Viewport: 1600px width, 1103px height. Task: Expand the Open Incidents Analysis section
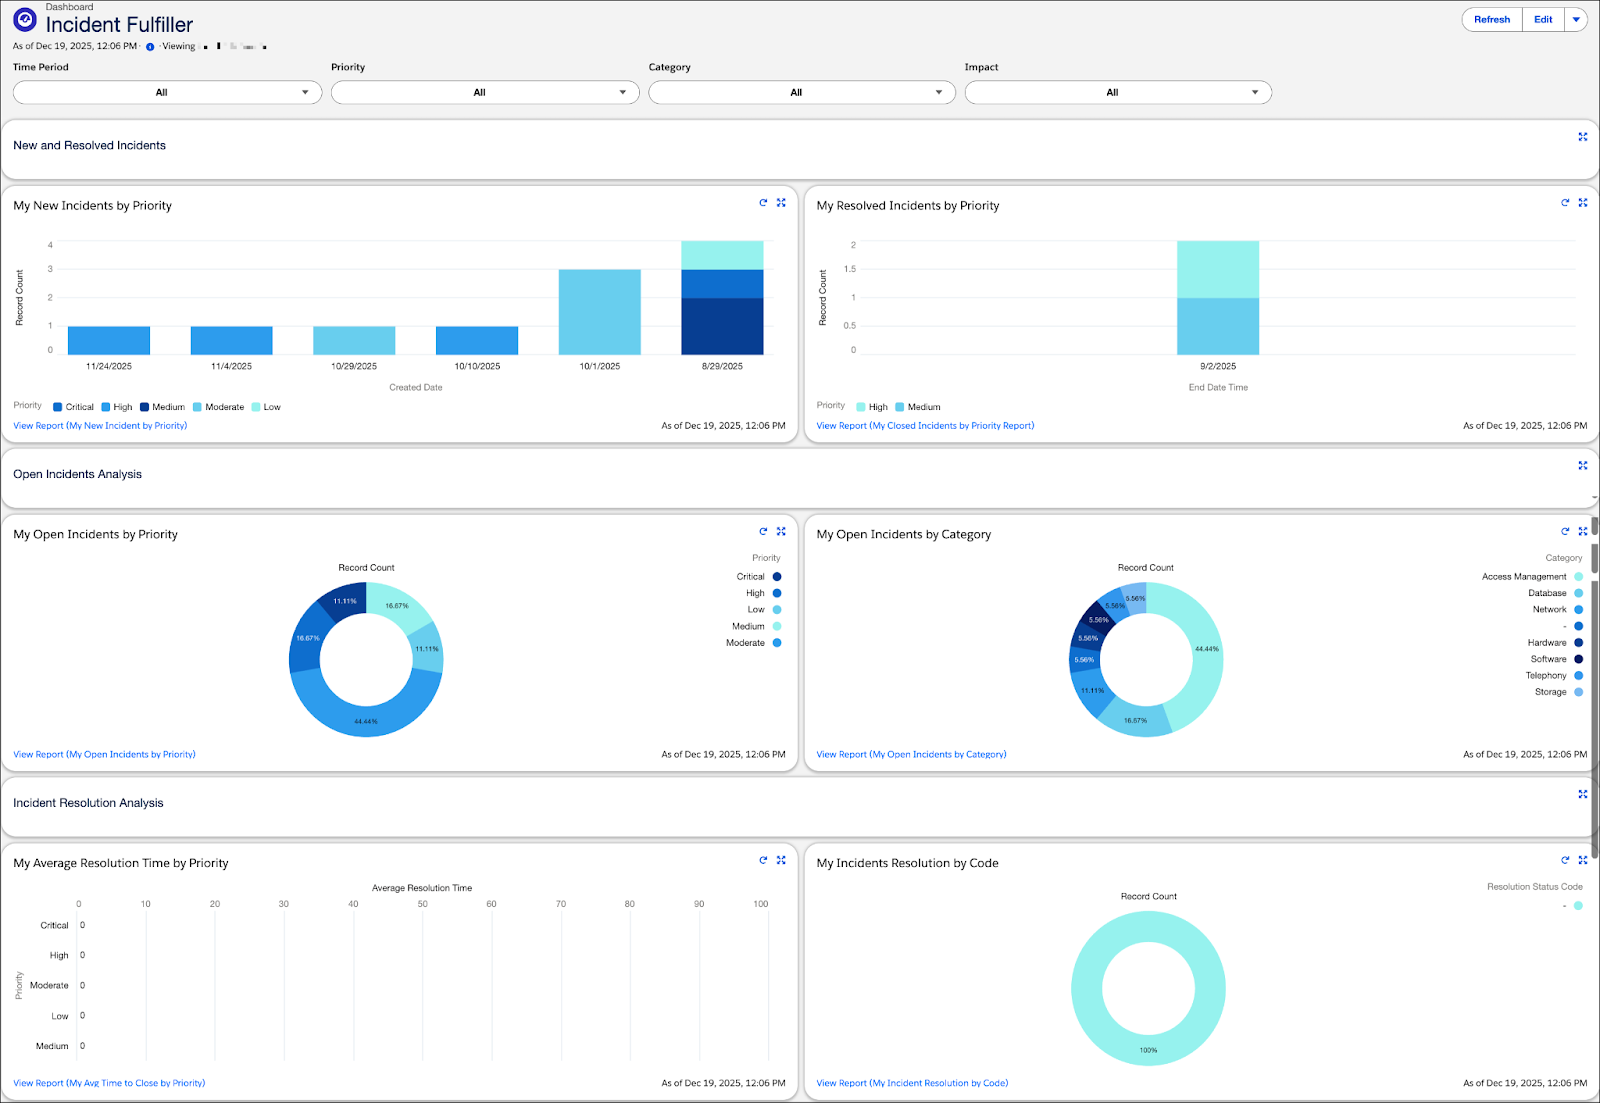point(1582,465)
